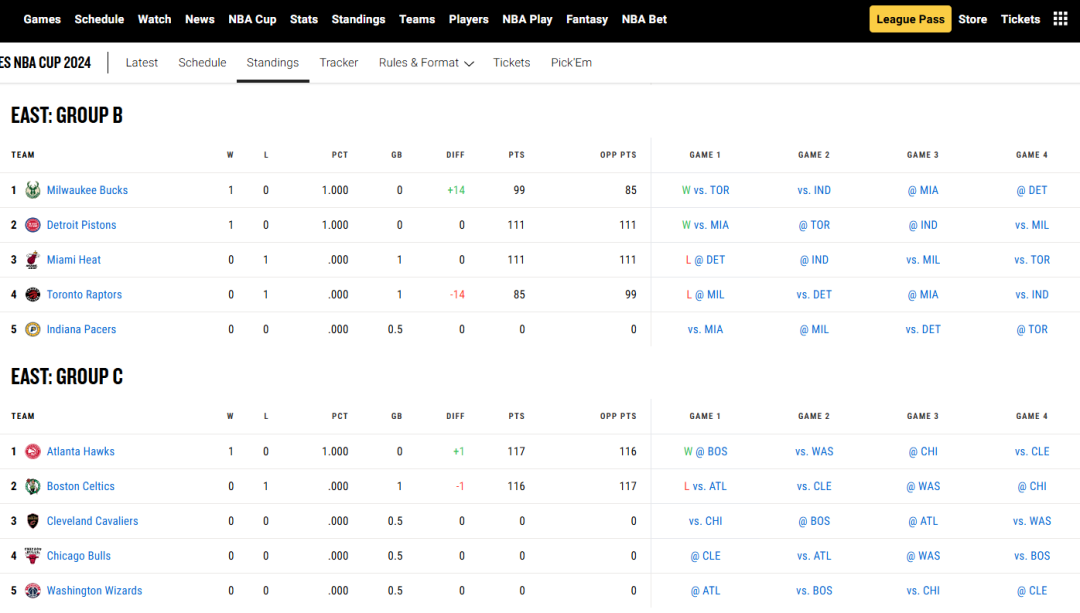1080x613 pixels.
Task: Open the Chicago Bulls team link
Action: (x=79, y=556)
